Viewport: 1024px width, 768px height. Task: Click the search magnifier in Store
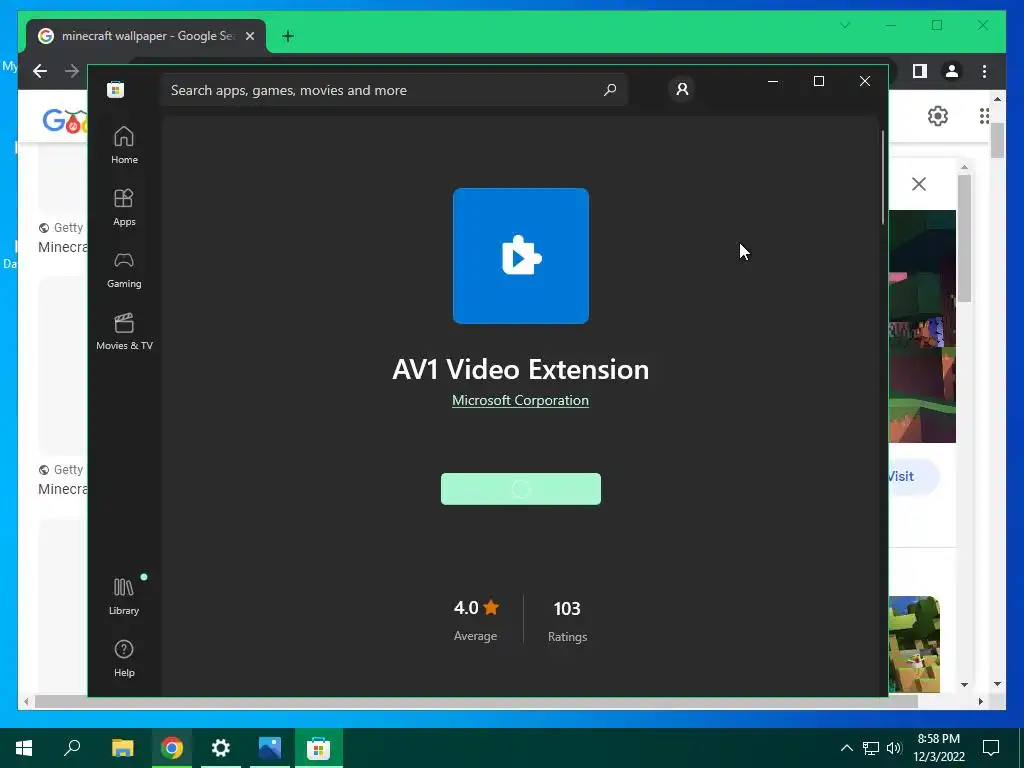610,89
